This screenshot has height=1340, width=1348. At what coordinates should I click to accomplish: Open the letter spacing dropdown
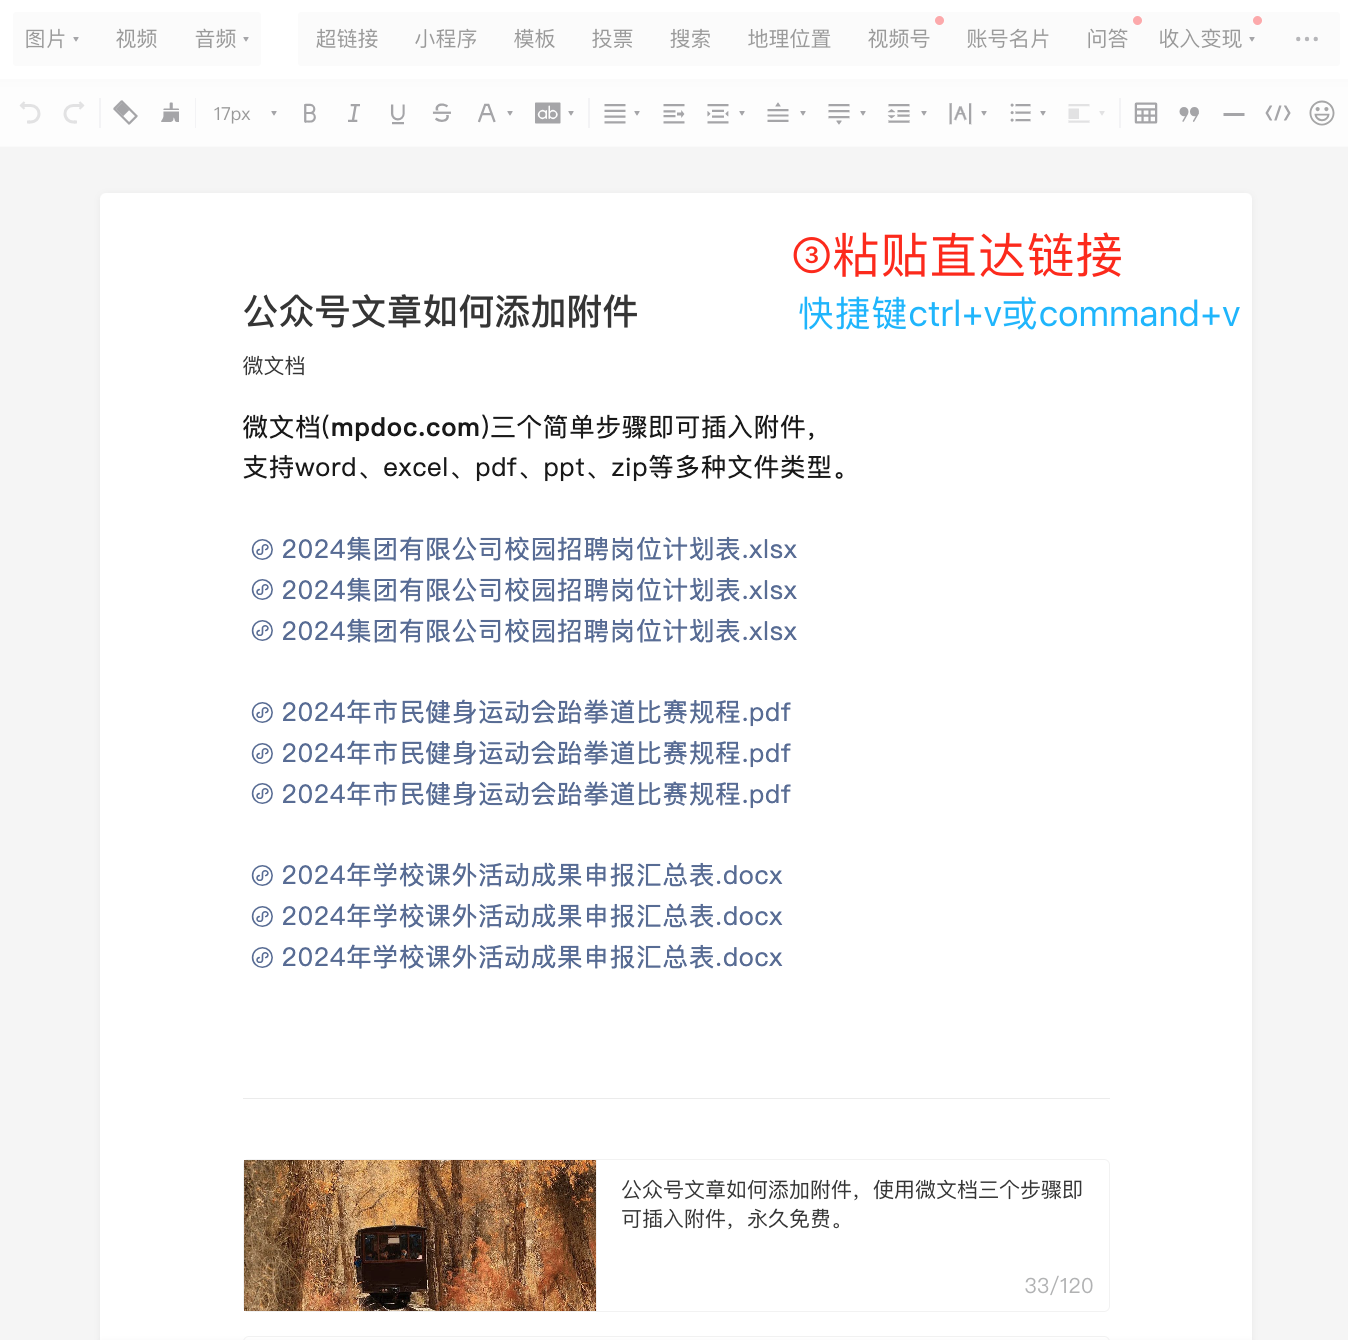[x=967, y=113]
